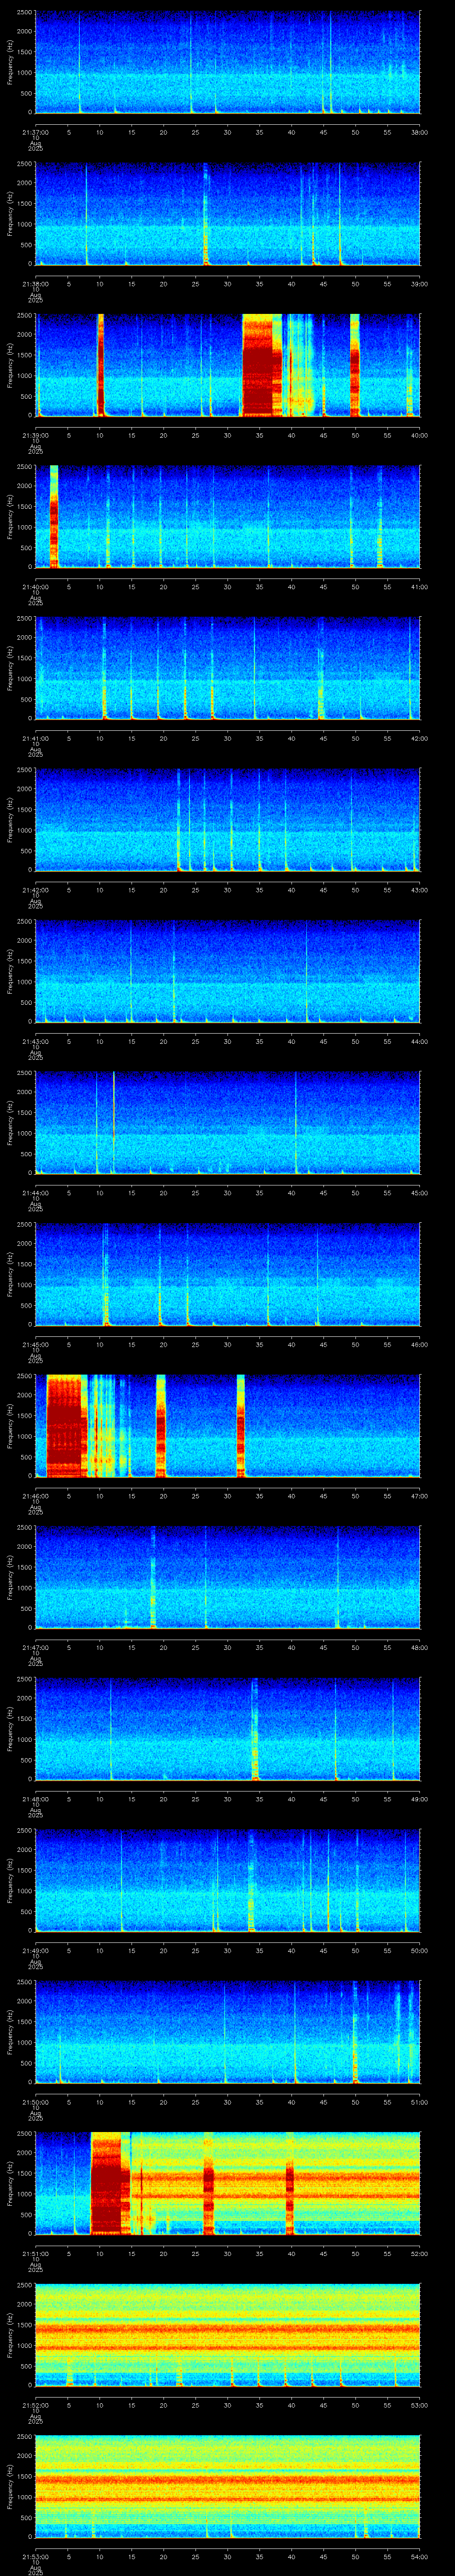Viewport: 455px width, 2576px height.
Task: Open the 21:41 spectrogram panel
Action: tap(227, 669)
